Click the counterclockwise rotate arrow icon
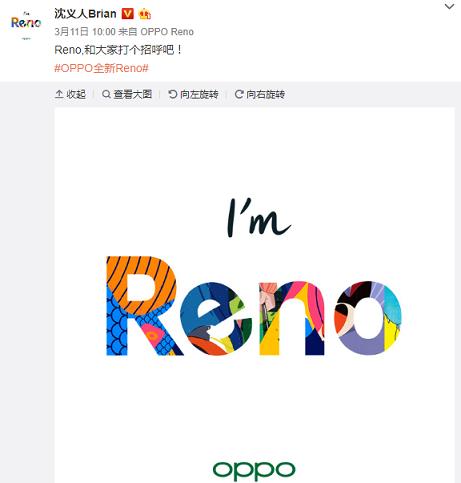 point(172,94)
